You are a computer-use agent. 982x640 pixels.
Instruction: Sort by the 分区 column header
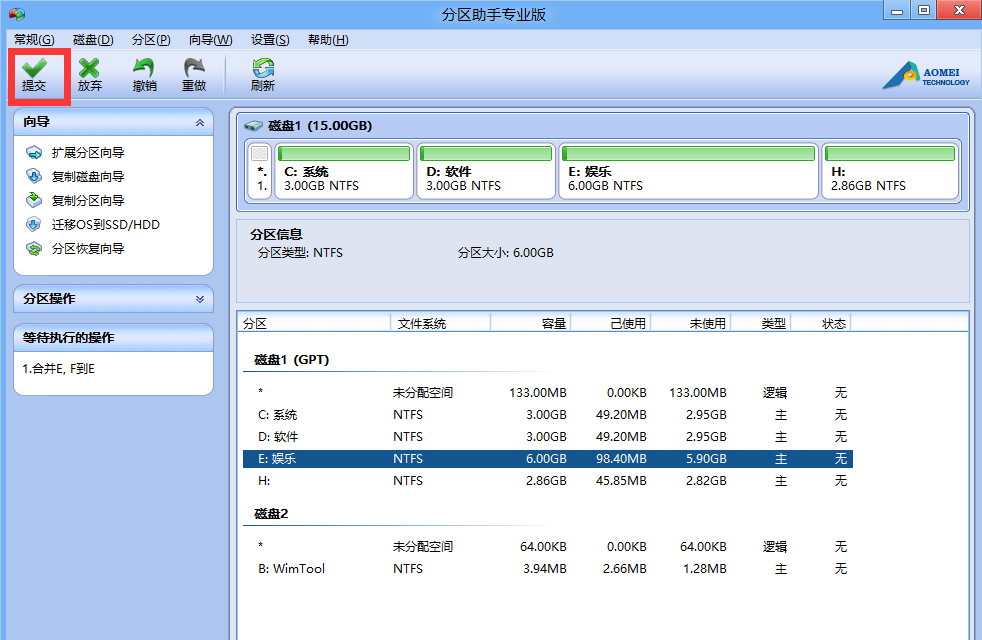coord(314,323)
